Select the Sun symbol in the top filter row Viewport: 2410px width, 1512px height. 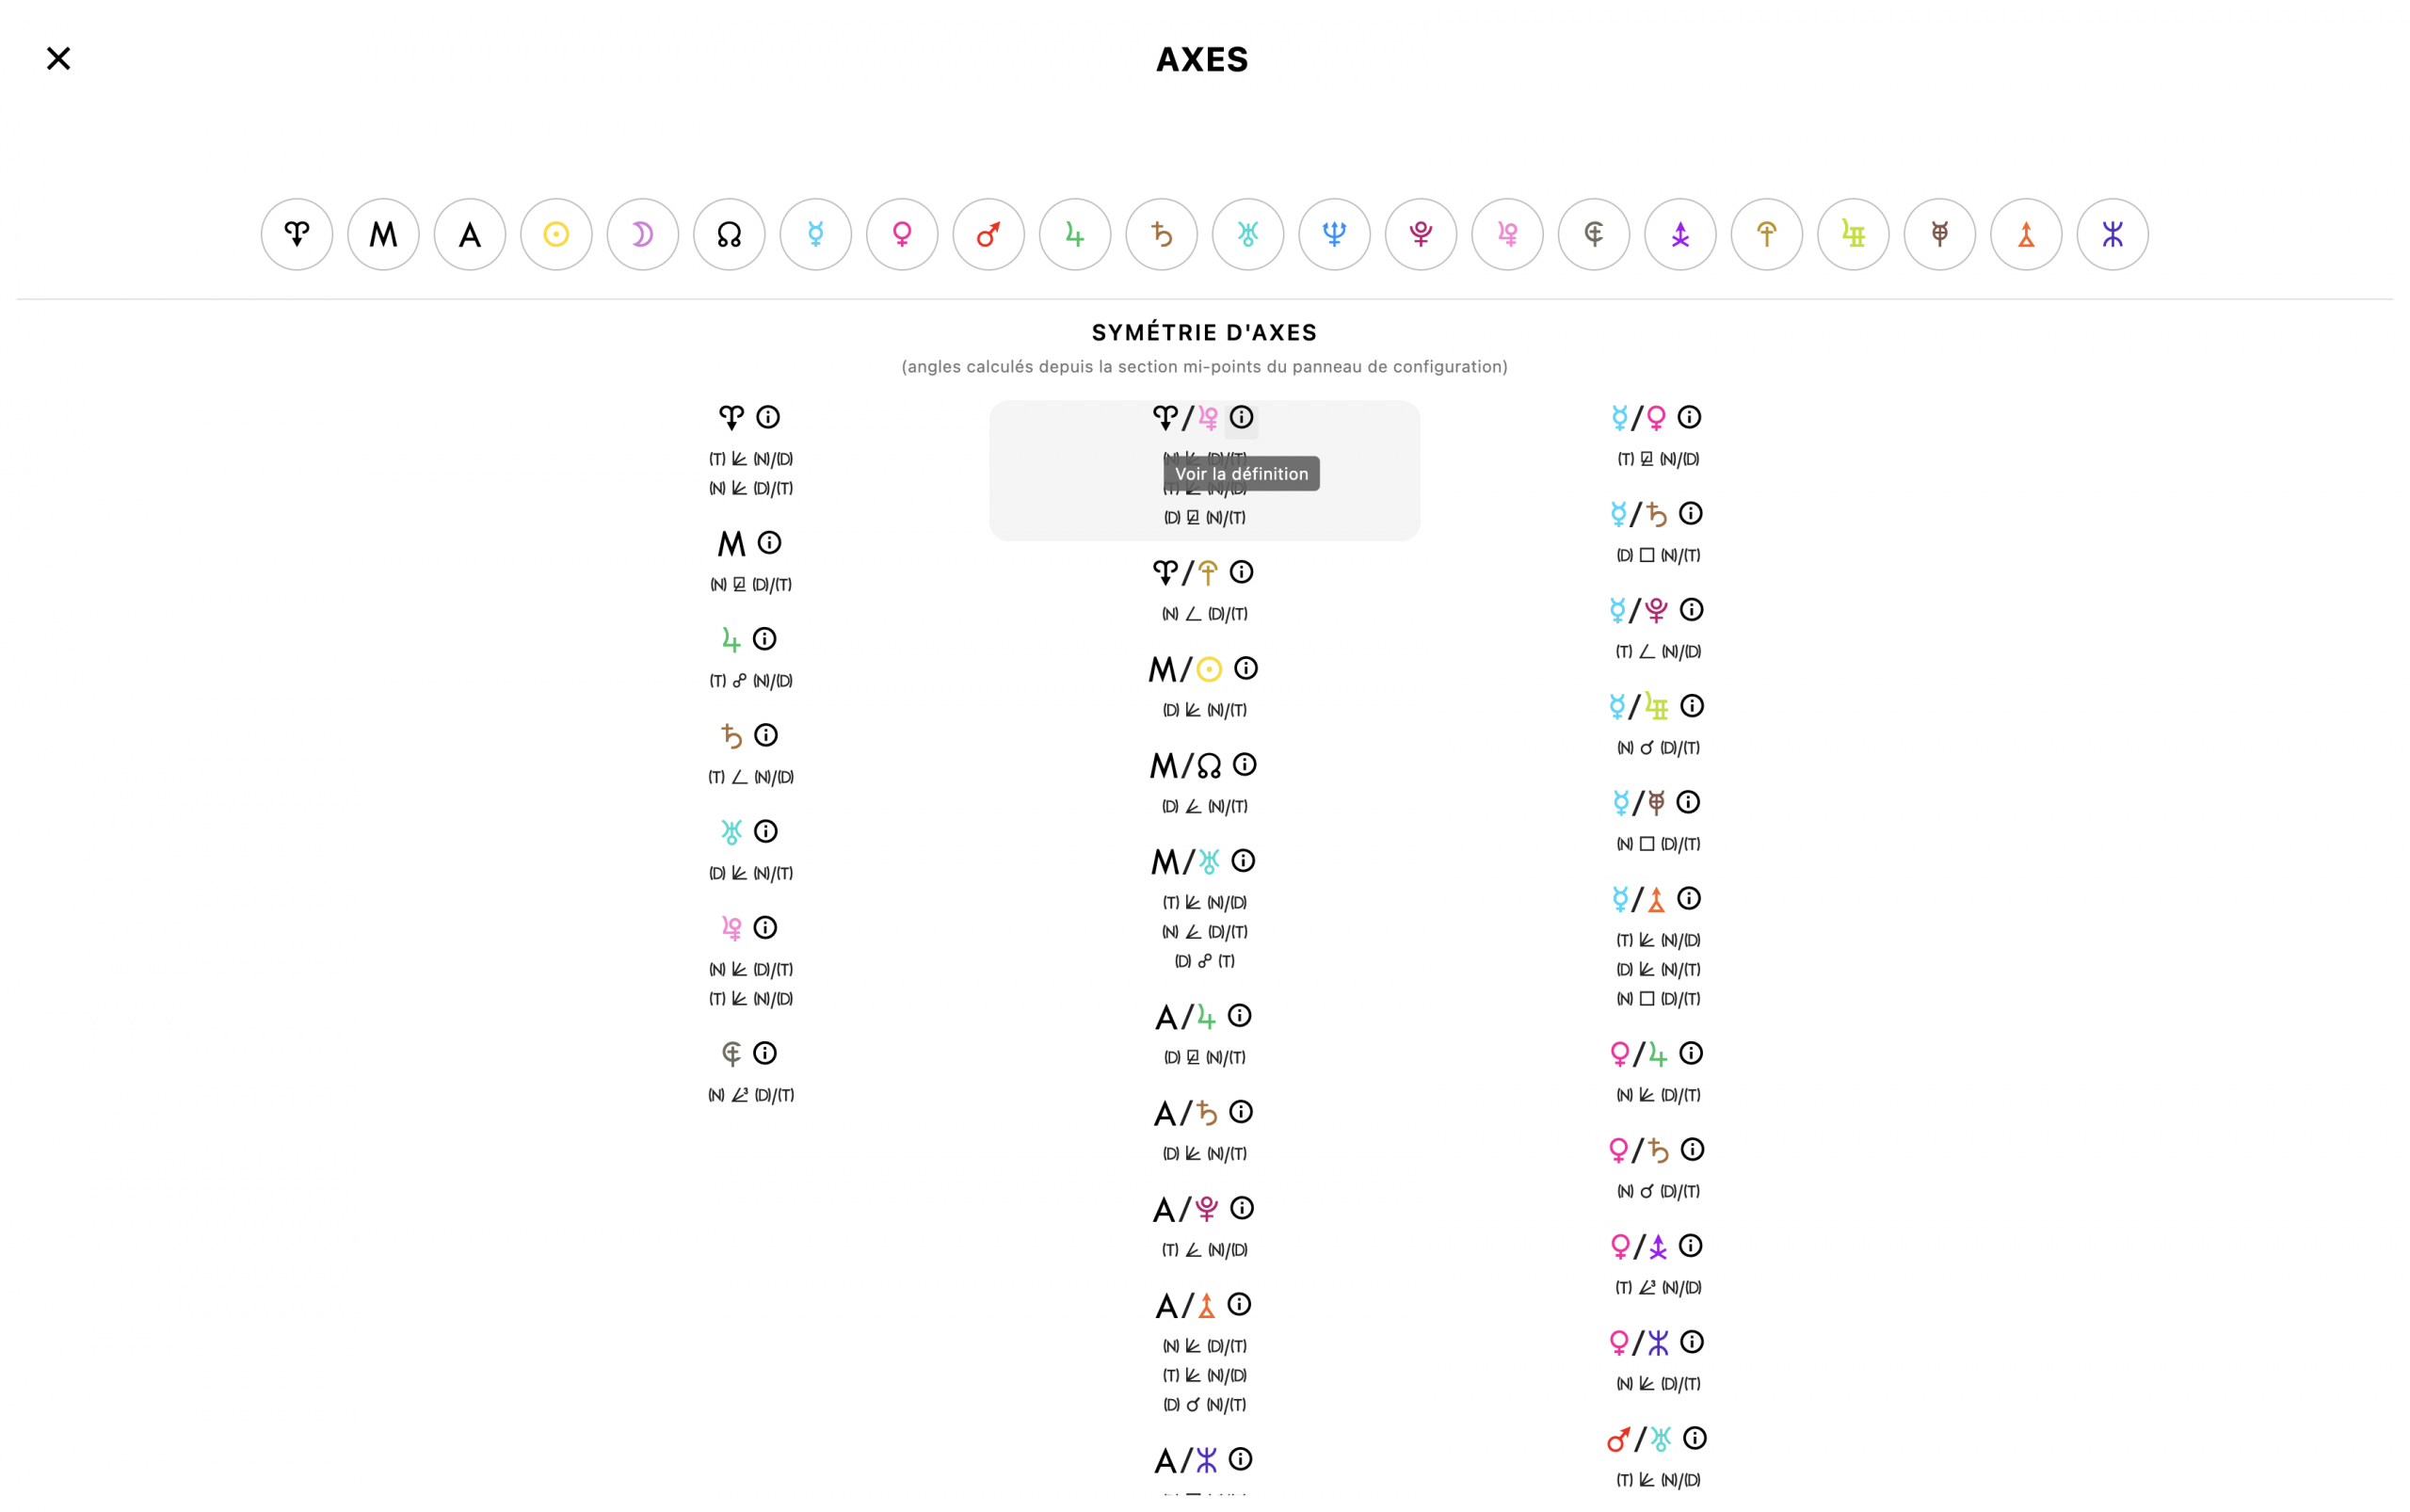(x=556, y=234)
